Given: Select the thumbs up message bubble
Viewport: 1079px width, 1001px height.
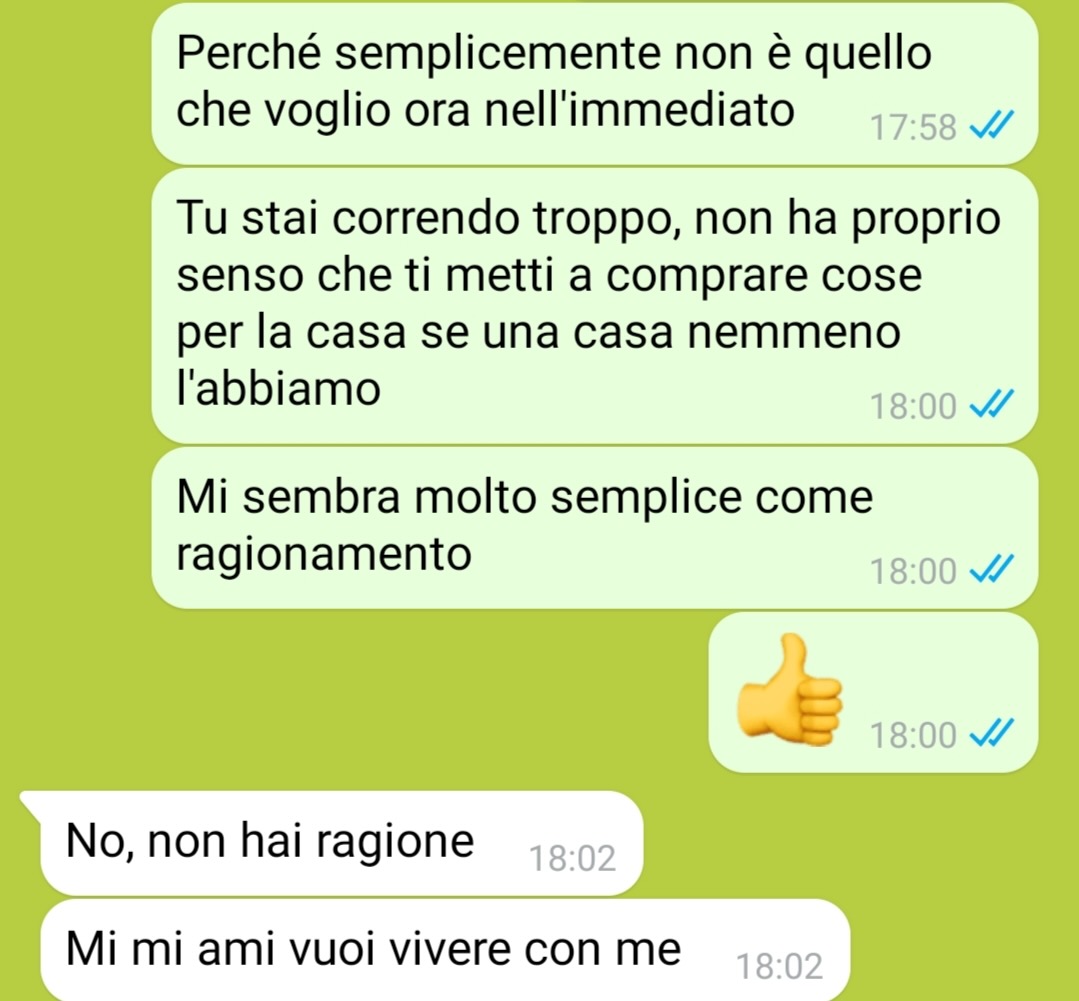Looking at the screenshot, I should click(x=873, y=692).
